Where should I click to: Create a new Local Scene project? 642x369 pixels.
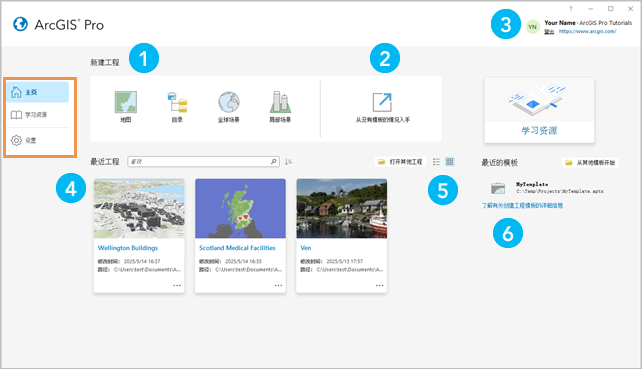[280, 106]
